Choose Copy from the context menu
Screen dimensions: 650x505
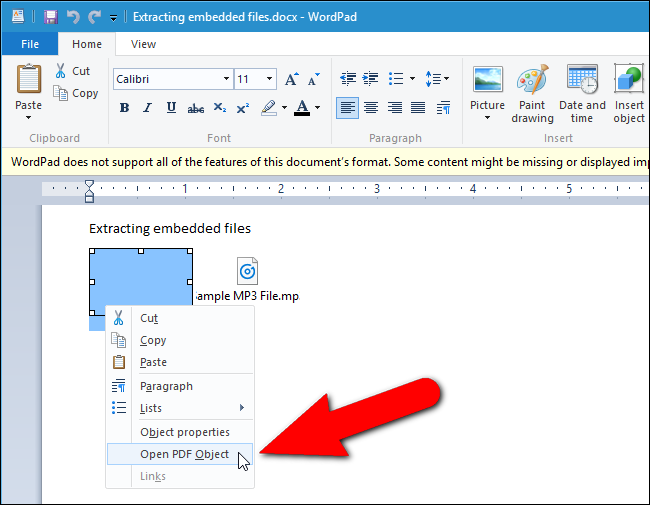pyautogui.click(x=180, y=340)
